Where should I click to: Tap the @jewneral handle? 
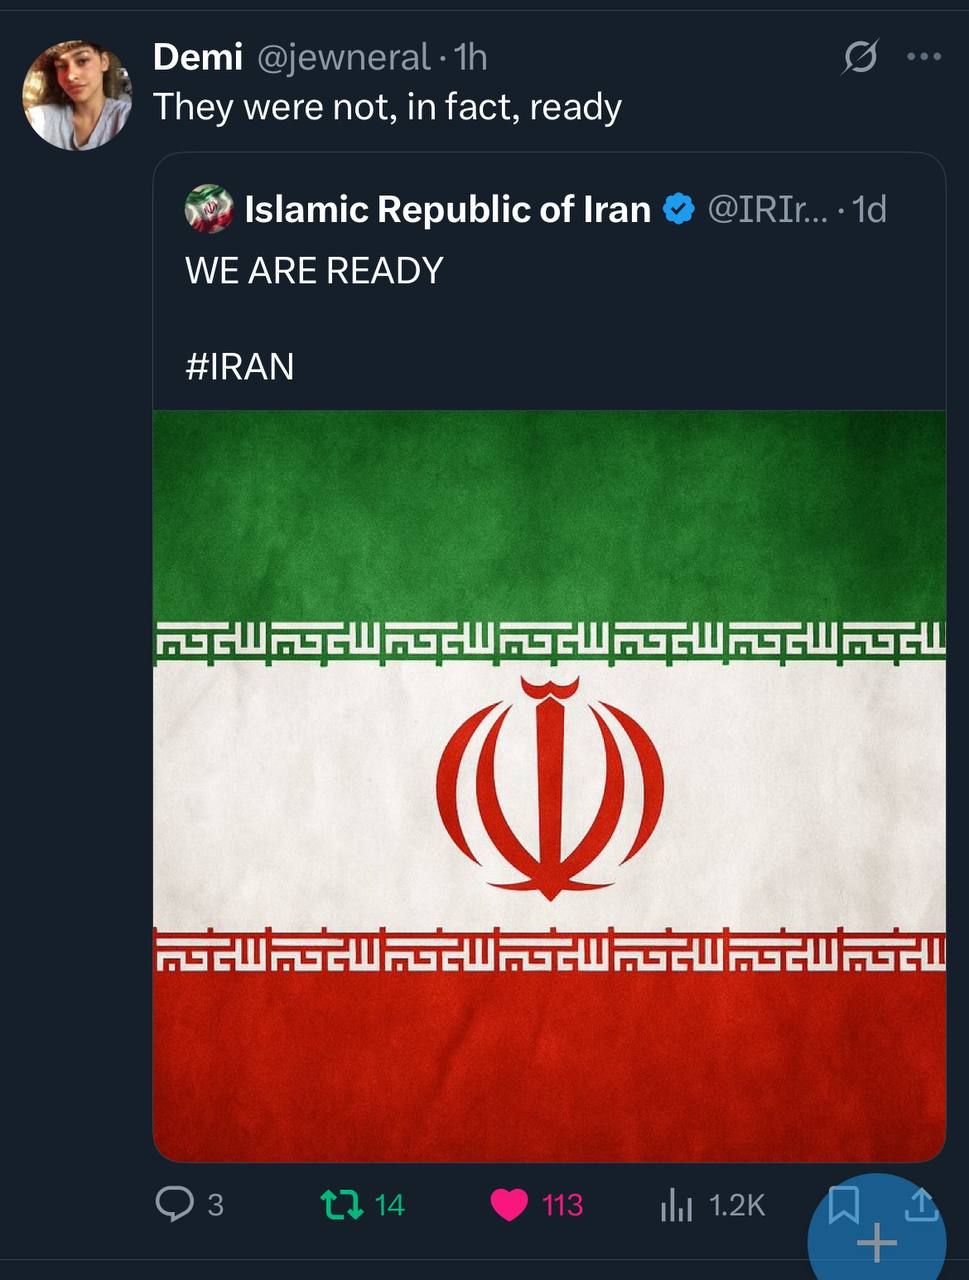click(x=343, y=58)
